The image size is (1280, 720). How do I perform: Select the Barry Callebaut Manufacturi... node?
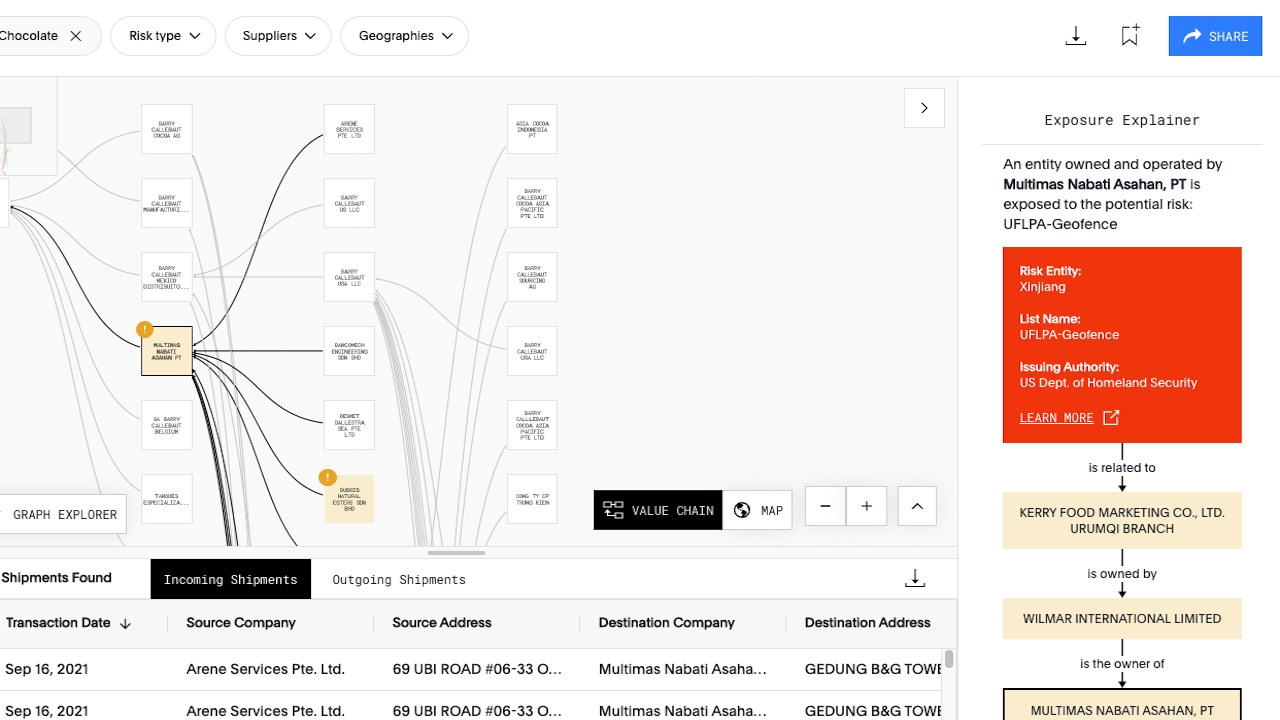pyautogui.click(x=166, y=203)
